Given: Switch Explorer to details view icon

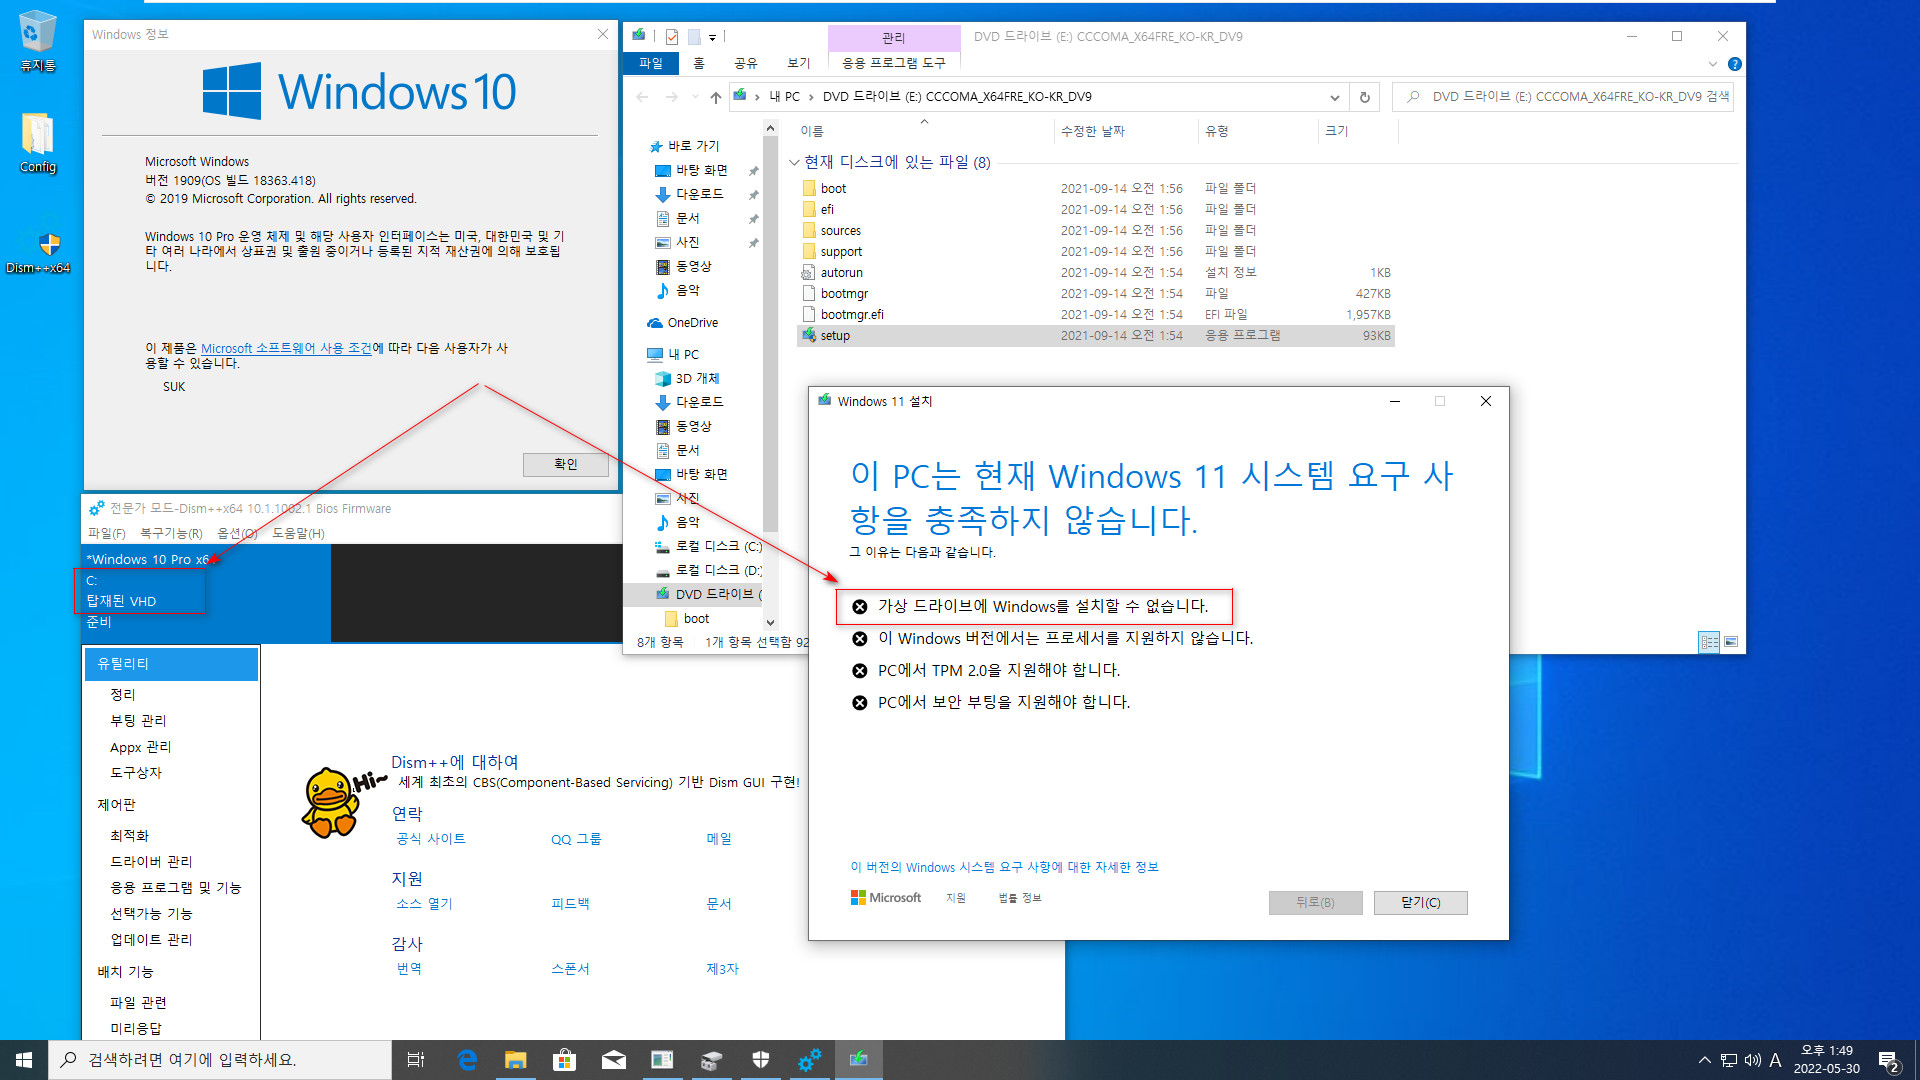Looking at the screenshot, I should tap(1709, 642).
